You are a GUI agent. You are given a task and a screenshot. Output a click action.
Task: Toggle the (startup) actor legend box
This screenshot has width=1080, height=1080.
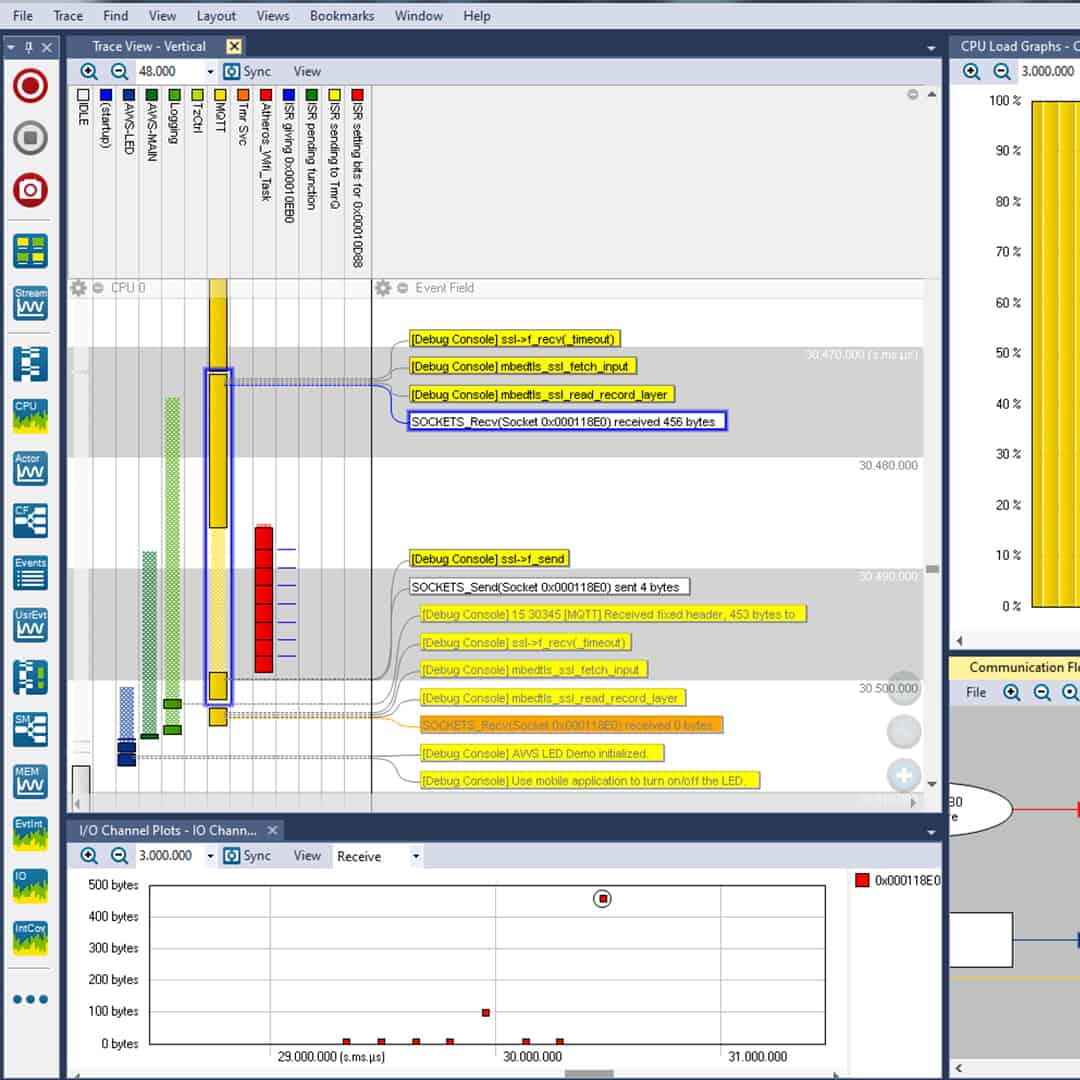pyautogui.click(x=106, y=94)
